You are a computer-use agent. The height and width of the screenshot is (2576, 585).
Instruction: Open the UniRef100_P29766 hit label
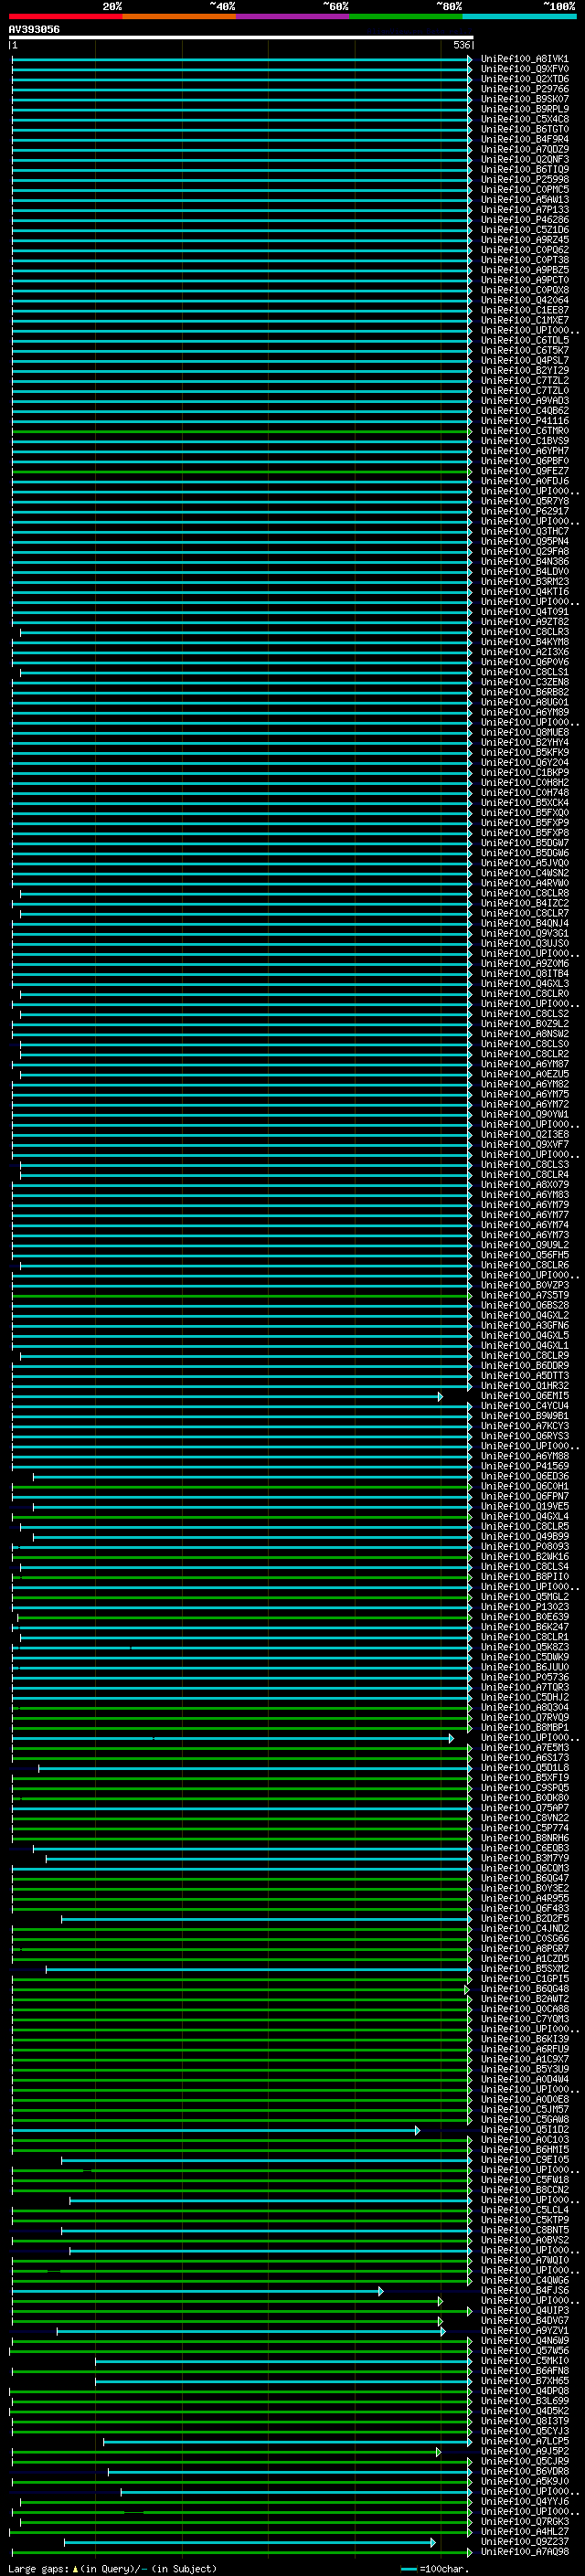pos(524,89)
